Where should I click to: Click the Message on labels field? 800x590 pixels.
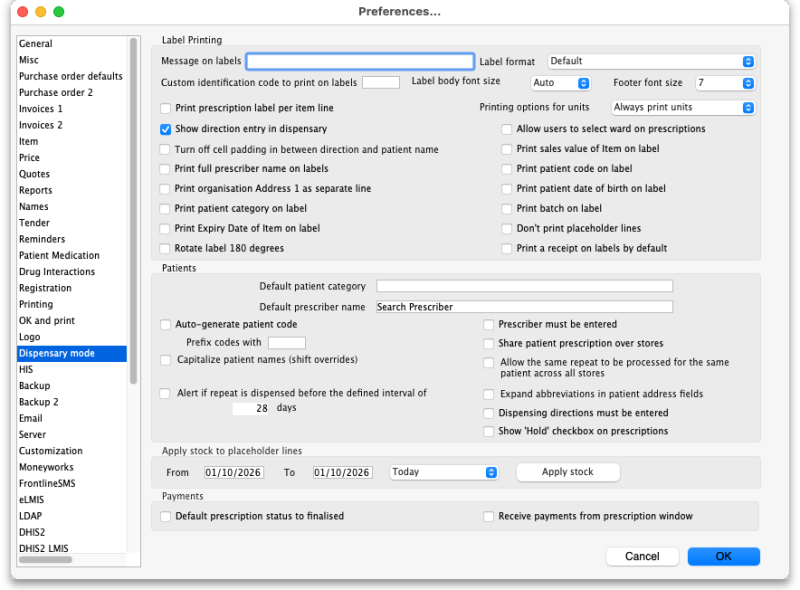point(360,61)
